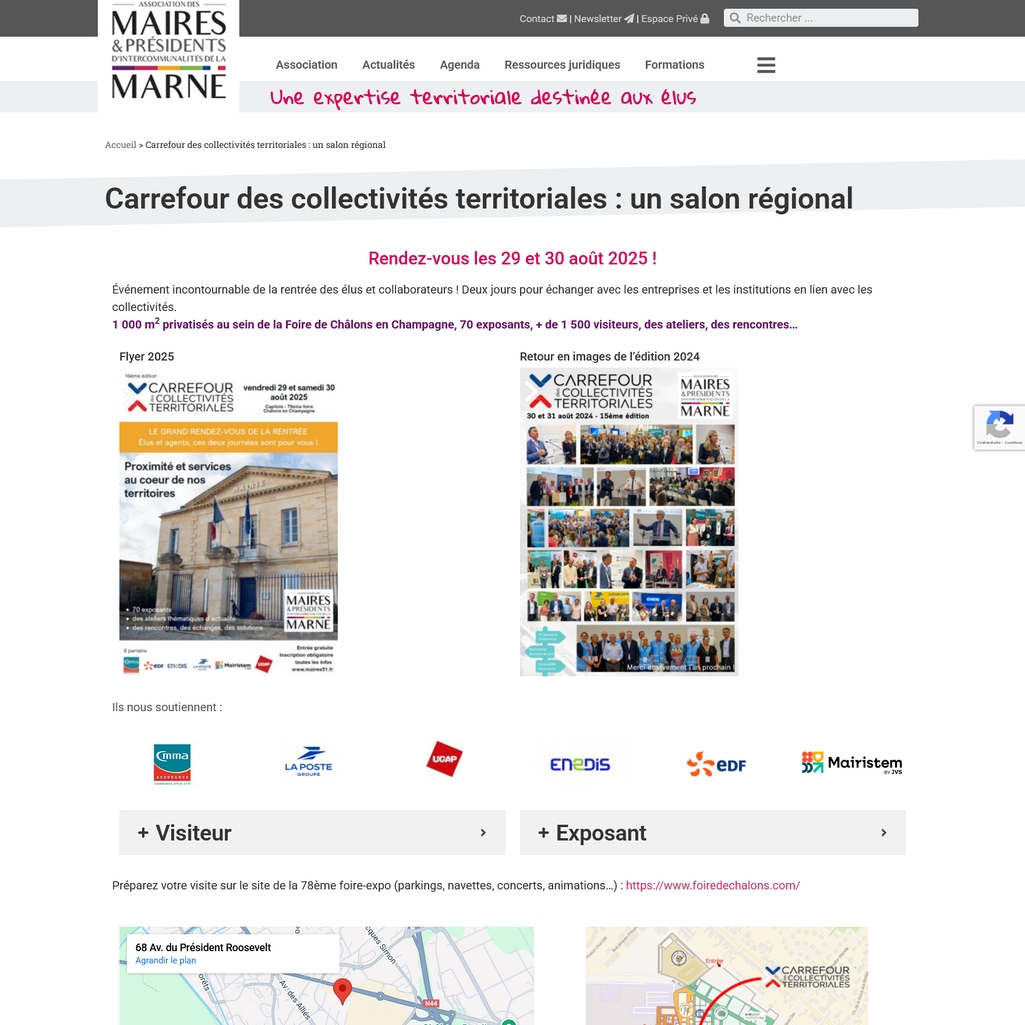Click the Newsletter paper-plane icon
1025x1025 pixels.
click(629, 18)
